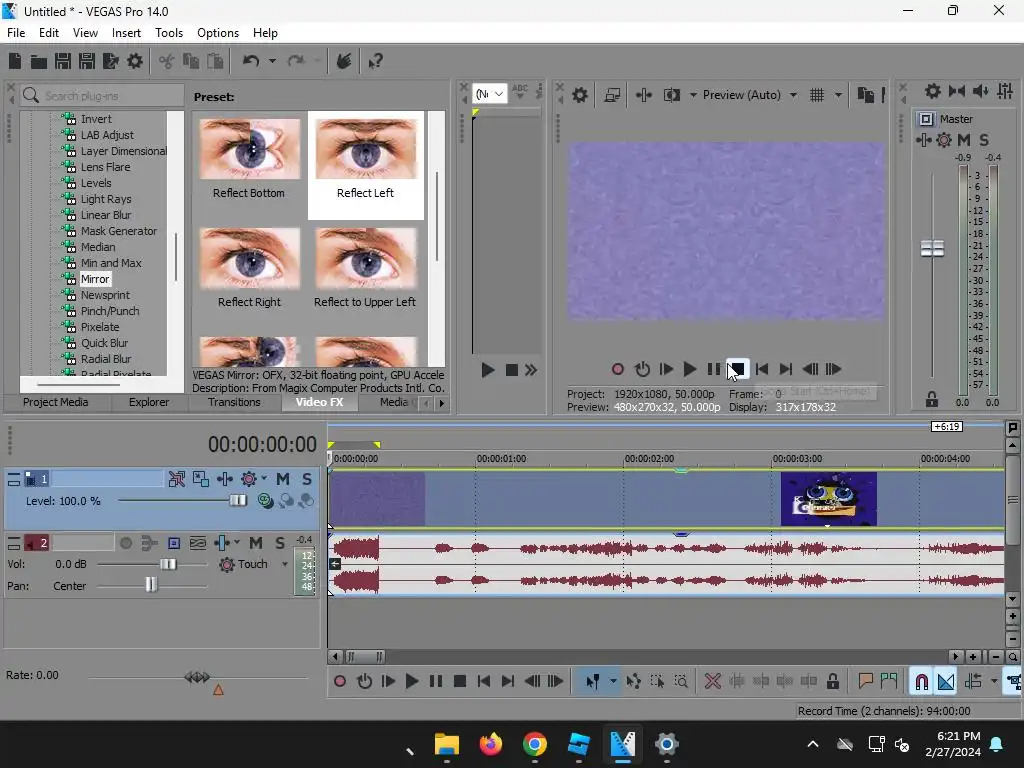Select the Zoom Edit Tool
Viewport: 1024px width, 768px height.
[x=680, y=682]
